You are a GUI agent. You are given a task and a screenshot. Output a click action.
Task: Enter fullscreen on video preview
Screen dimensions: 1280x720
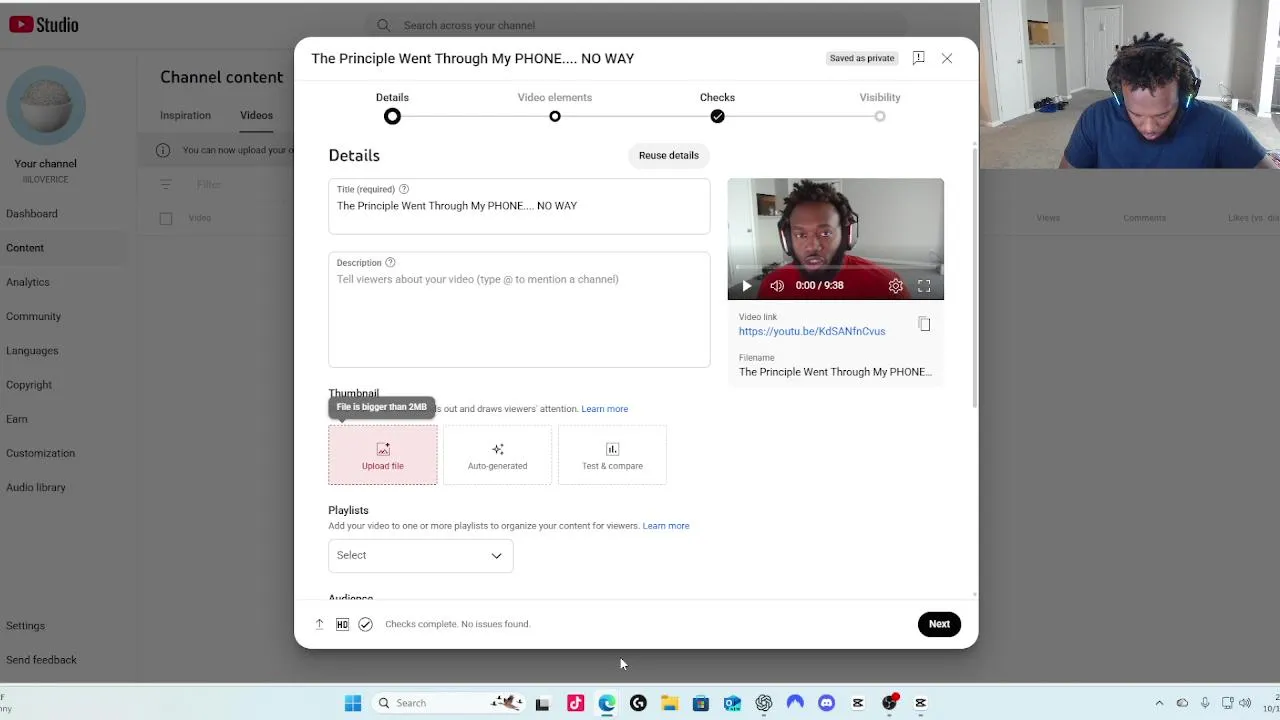924,286
